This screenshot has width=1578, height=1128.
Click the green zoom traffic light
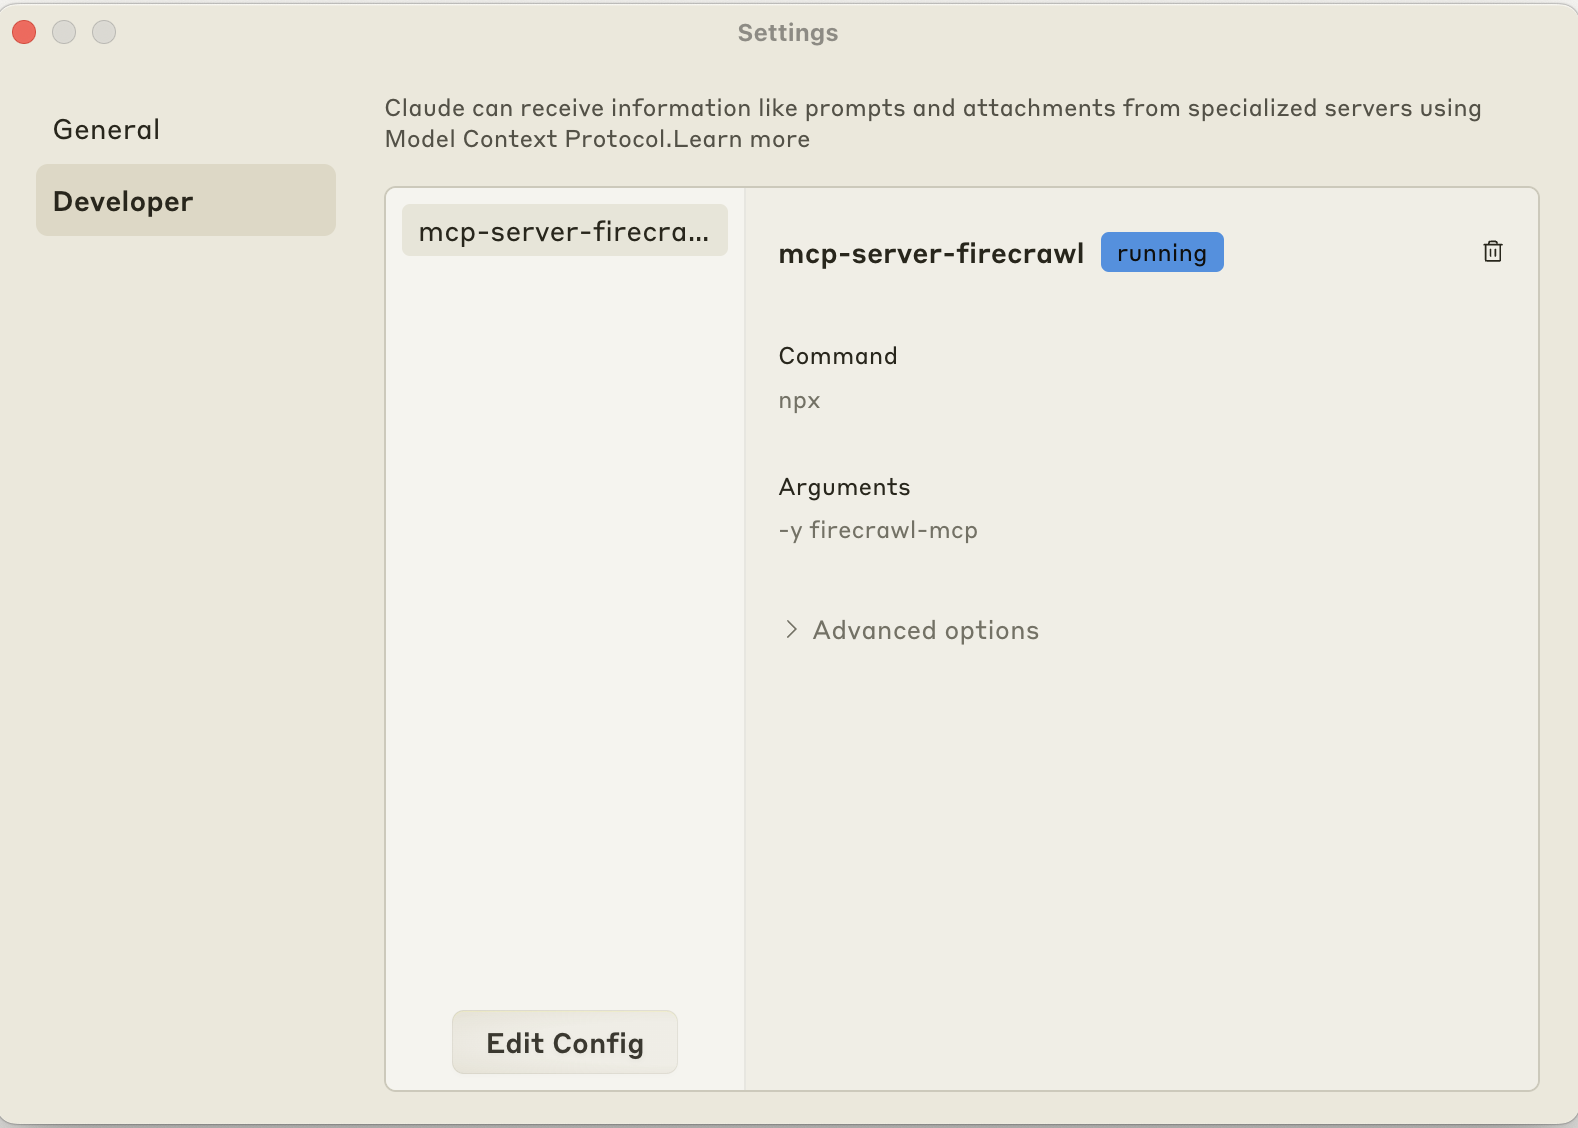click(104, 32)
